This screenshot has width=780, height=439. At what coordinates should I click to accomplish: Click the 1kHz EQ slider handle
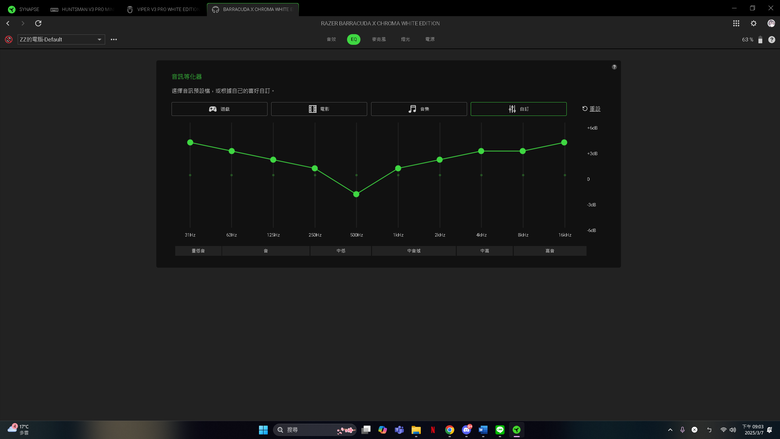[x=398, y=169]
